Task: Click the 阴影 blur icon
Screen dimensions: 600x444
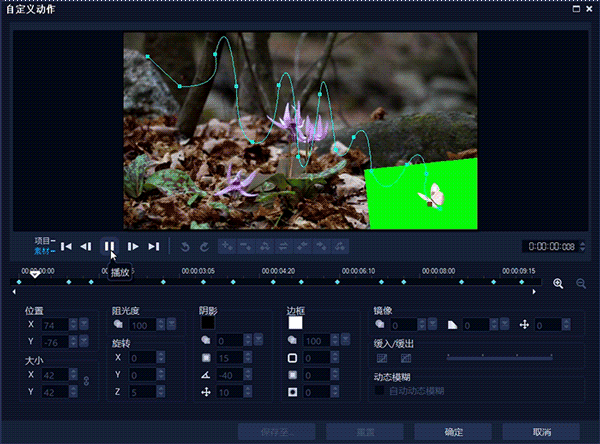Action: click(206, 358)
